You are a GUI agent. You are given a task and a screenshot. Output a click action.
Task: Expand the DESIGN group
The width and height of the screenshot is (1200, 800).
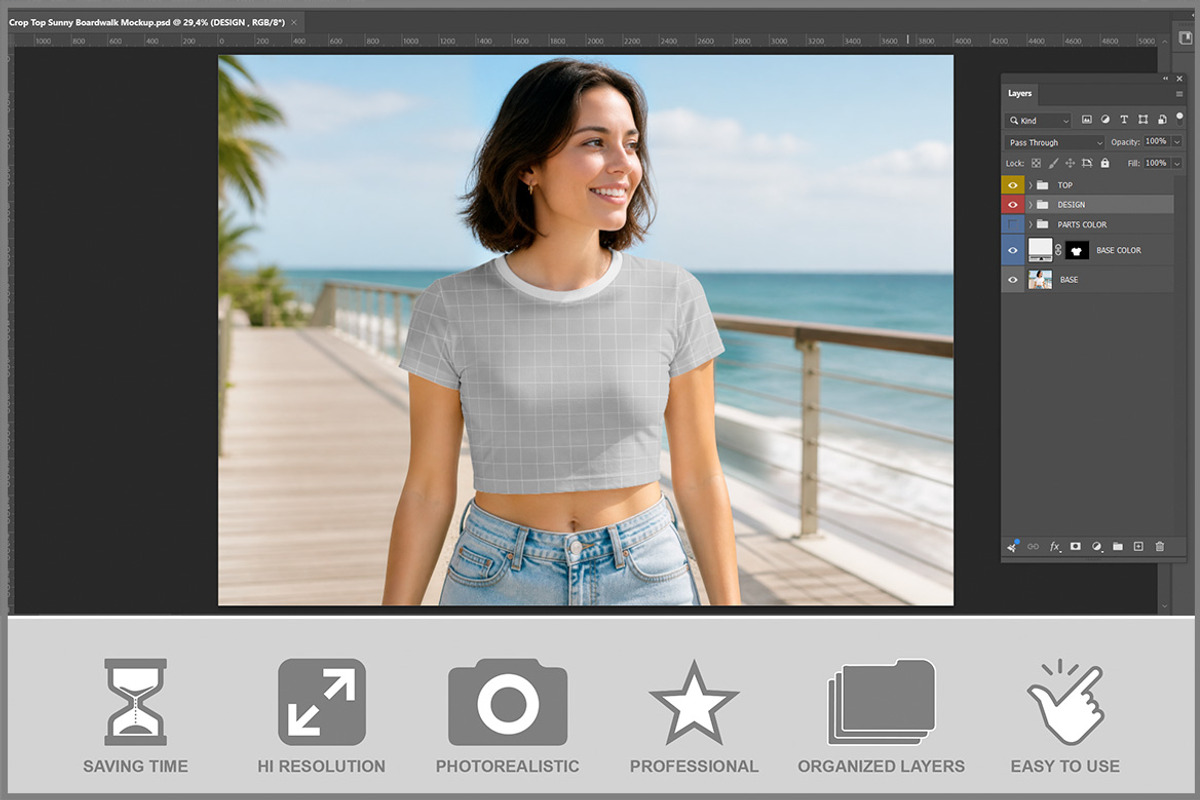pyautogui.click(x=1031, y=205)
